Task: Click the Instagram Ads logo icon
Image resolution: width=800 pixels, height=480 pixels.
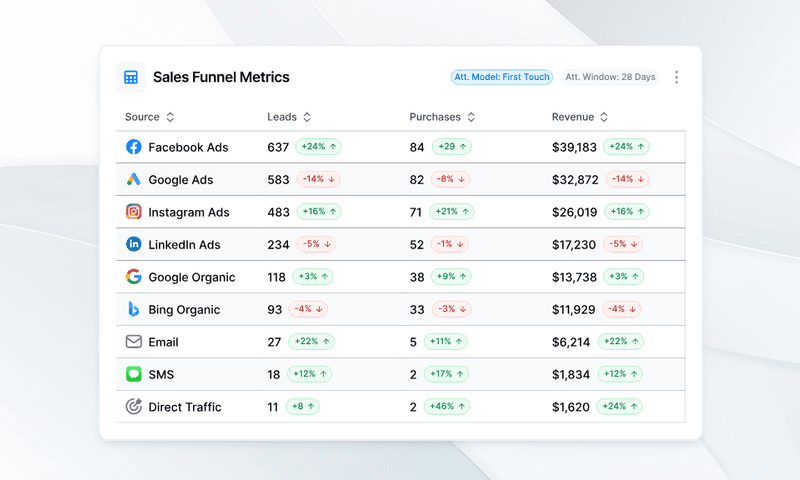Action: pos(134,212)
